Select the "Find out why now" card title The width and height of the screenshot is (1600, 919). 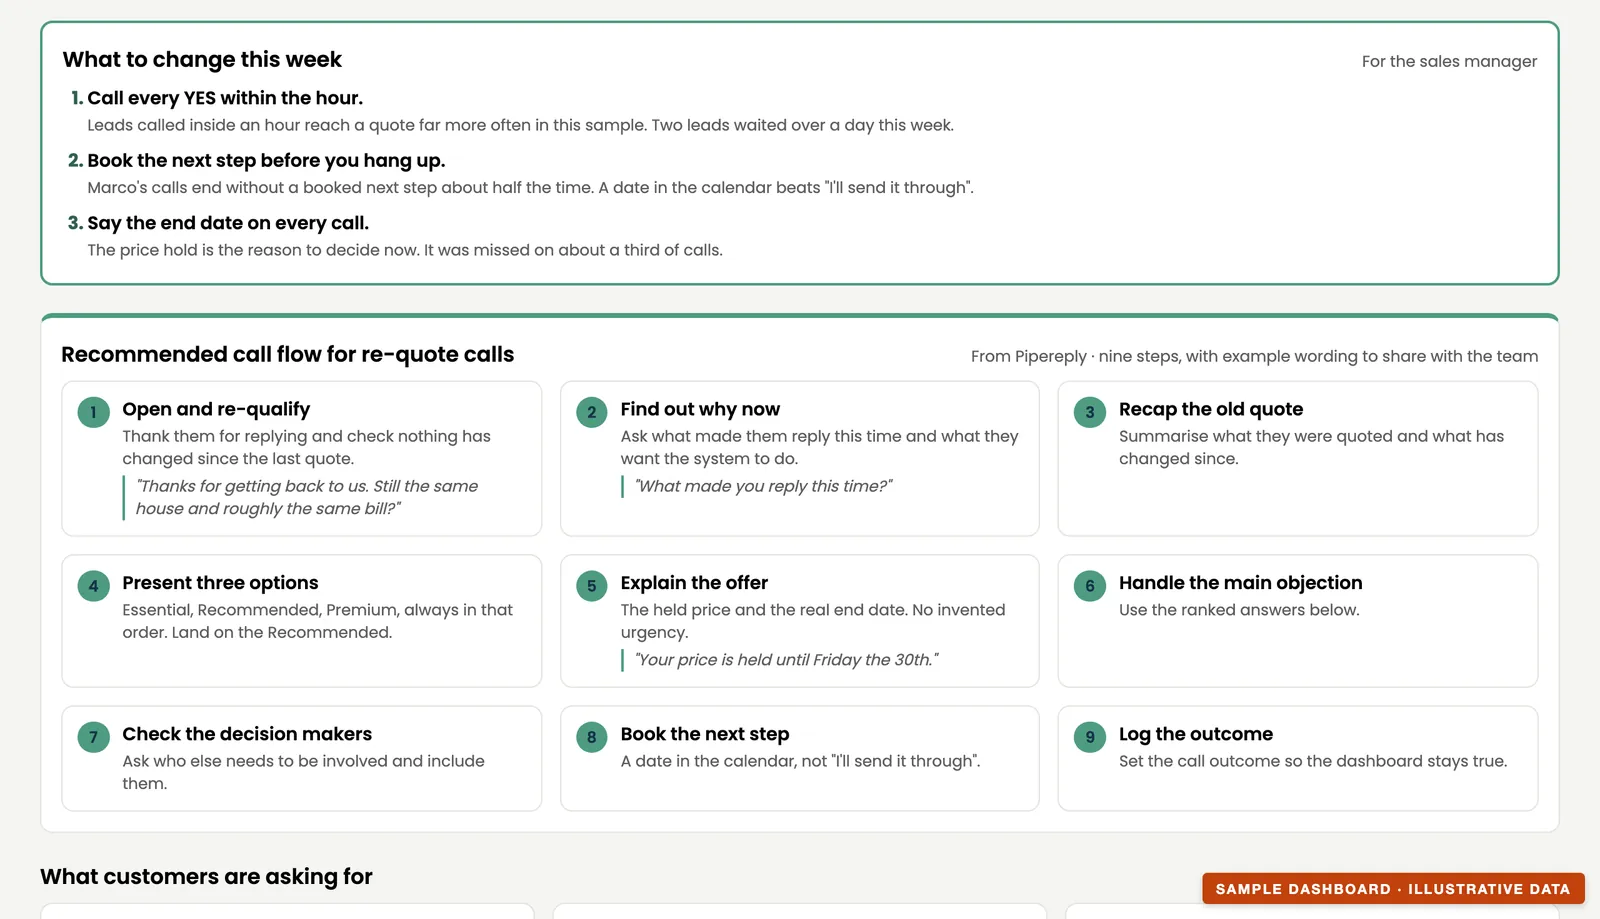coord(700,409)
